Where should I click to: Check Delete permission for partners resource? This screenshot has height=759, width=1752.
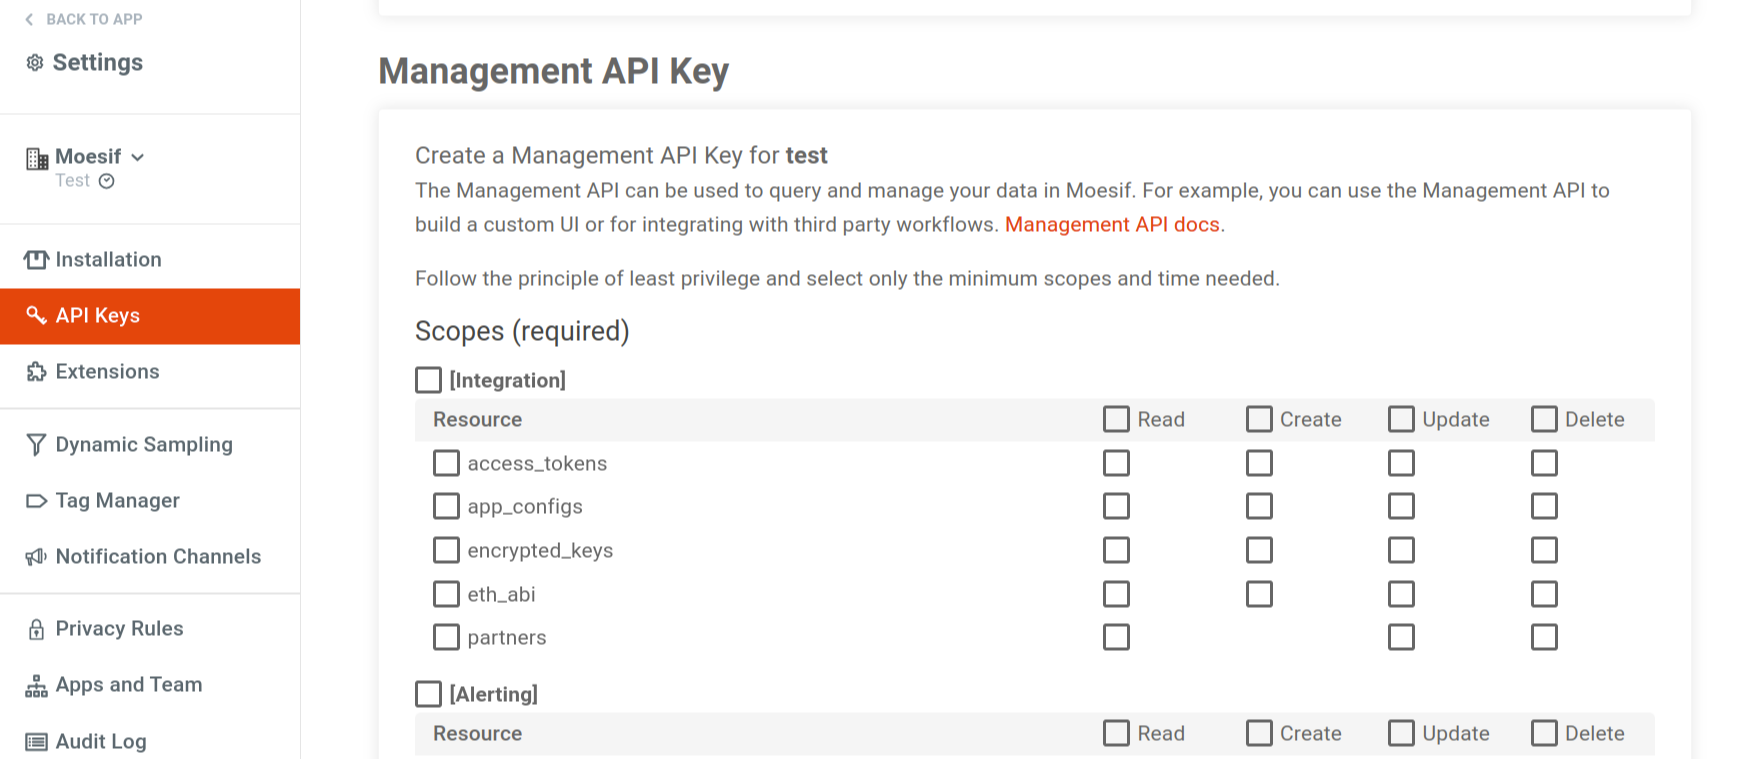coord(1543,636)
